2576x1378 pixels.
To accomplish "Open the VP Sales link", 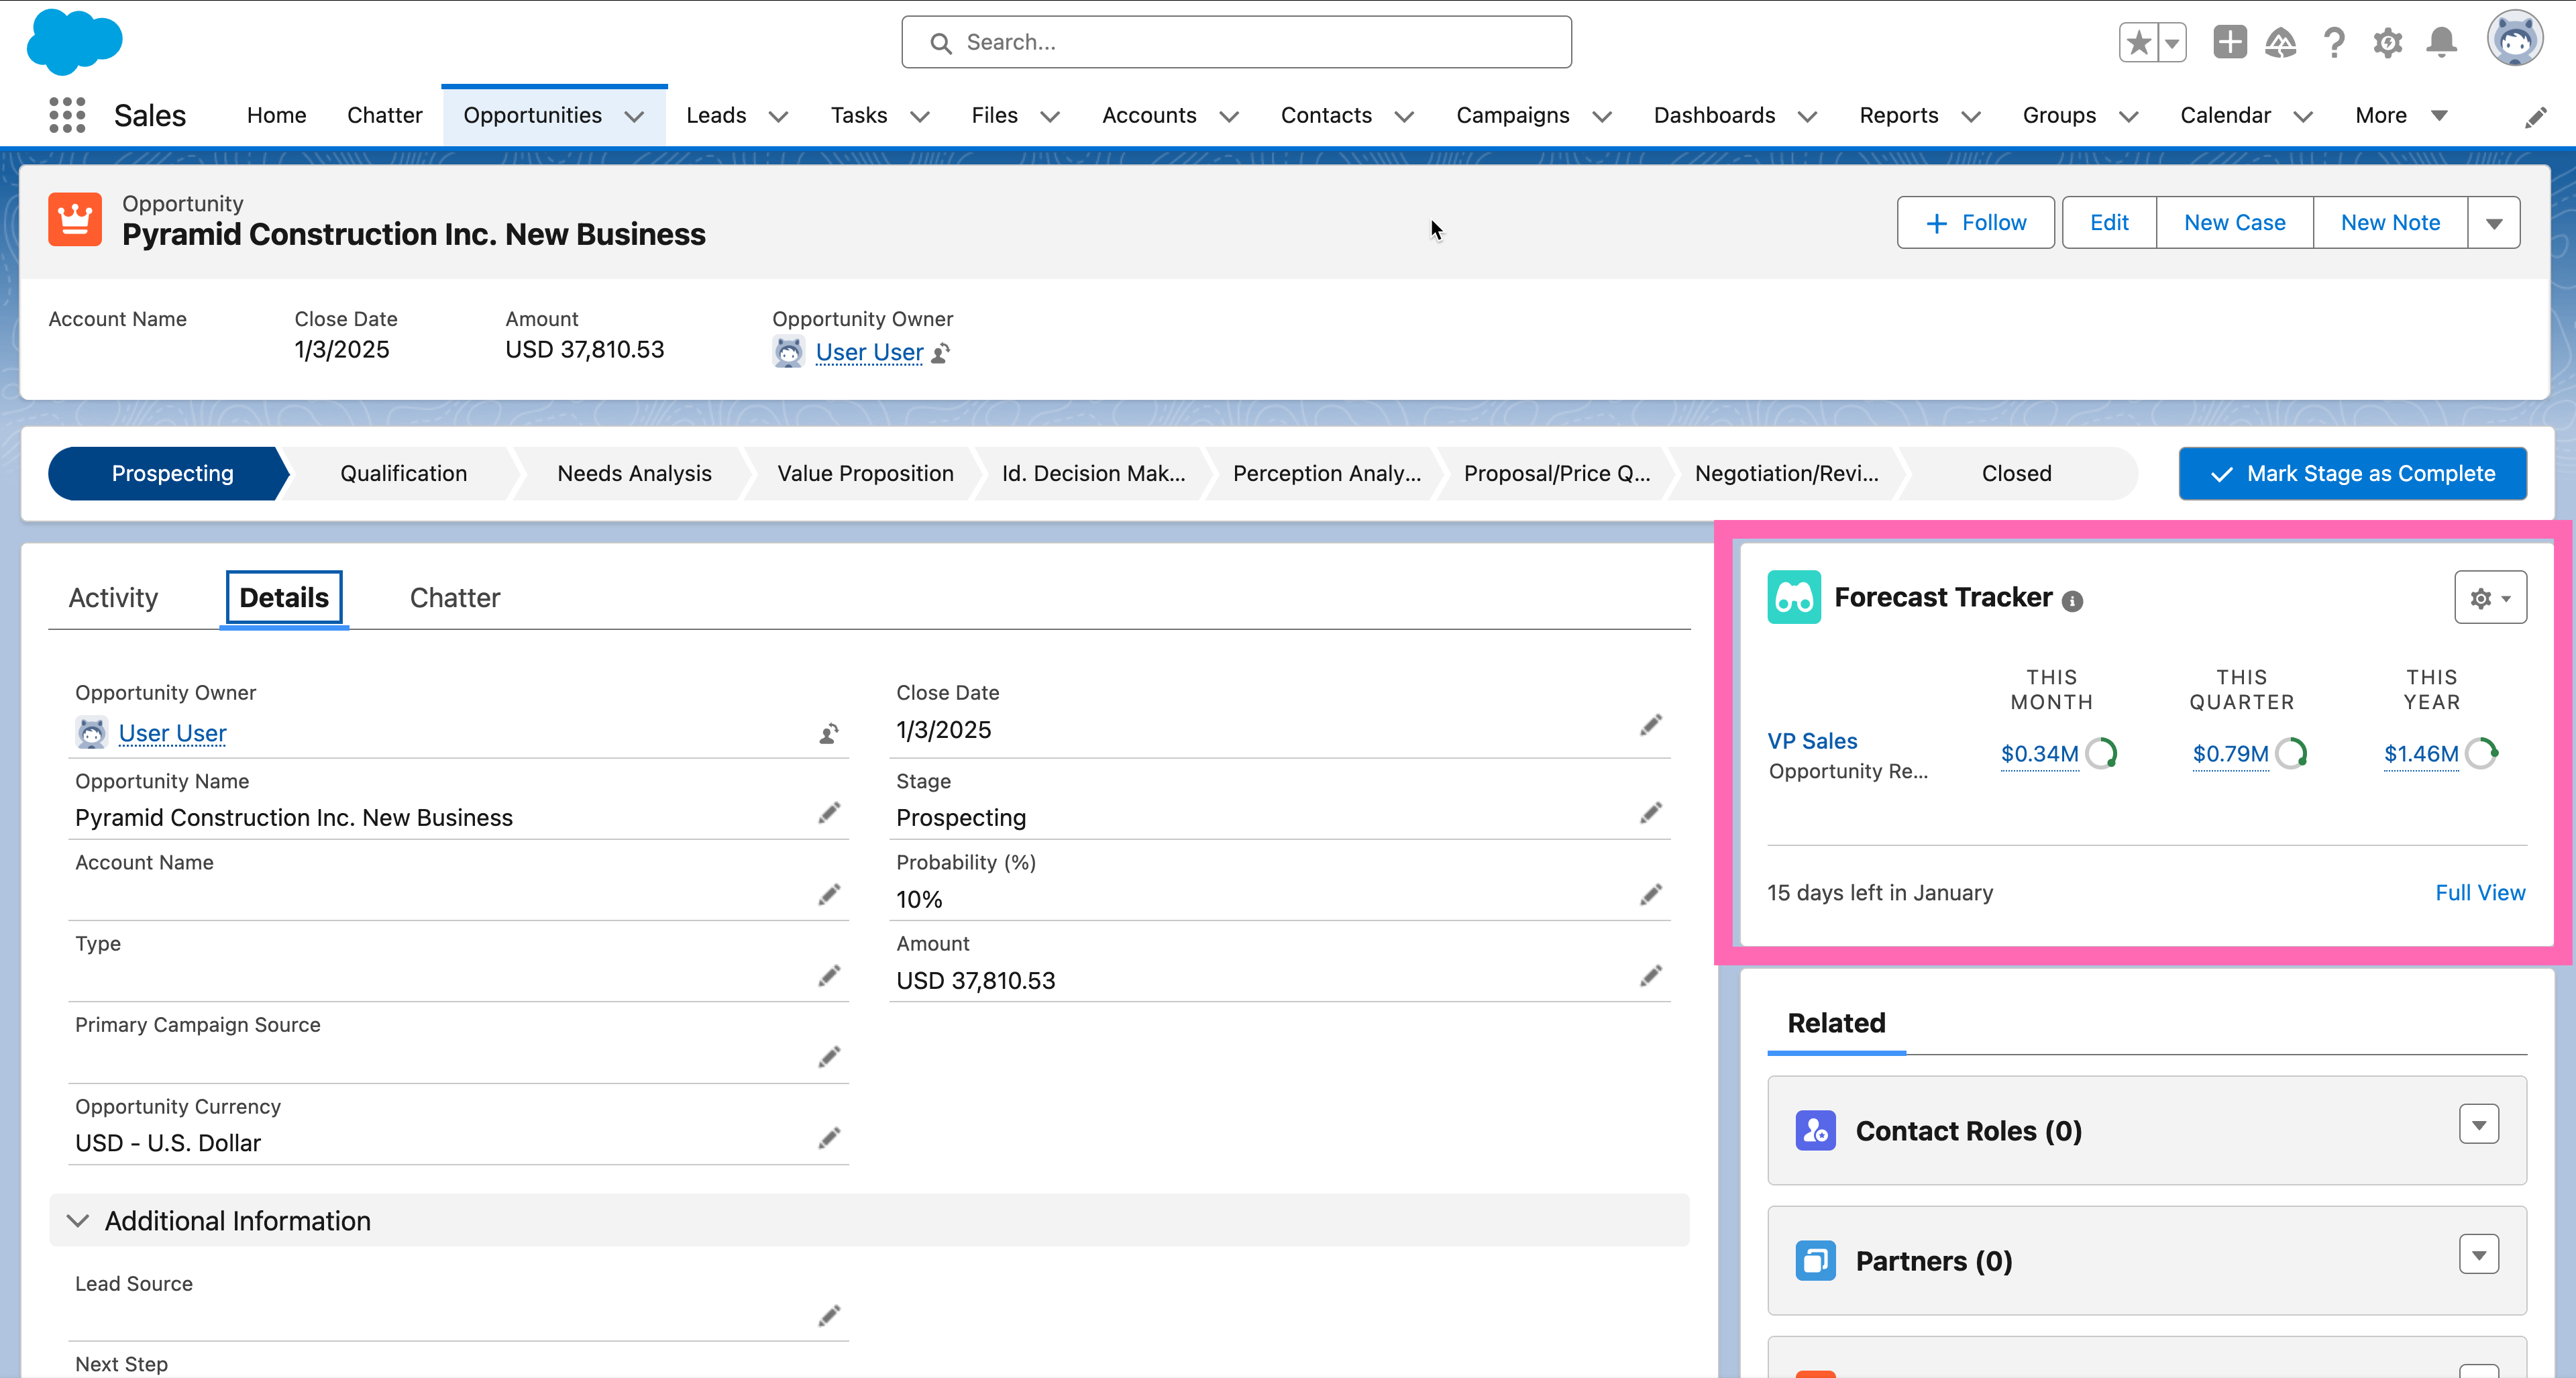I will pos(1812,742).
